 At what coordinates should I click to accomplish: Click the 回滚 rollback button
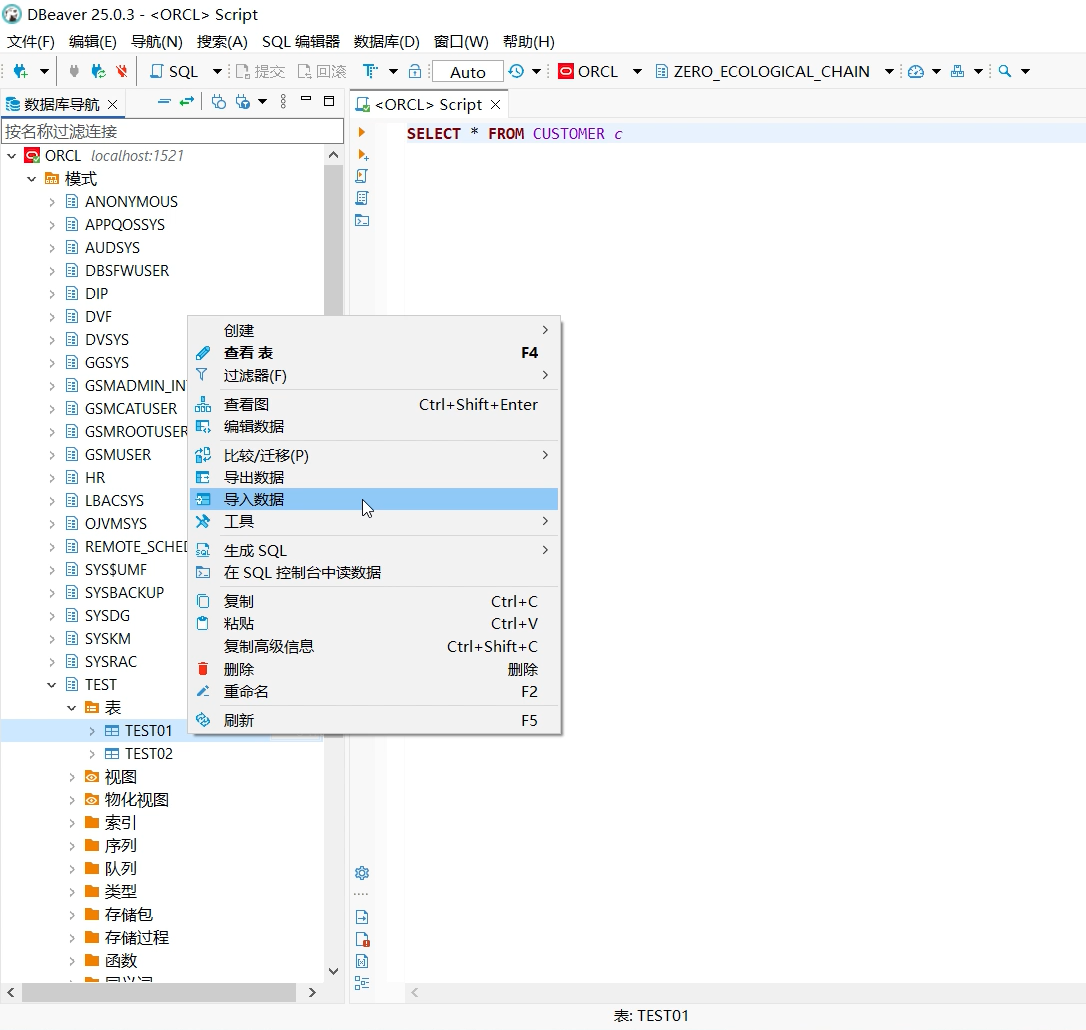click(x=322, y=71)
